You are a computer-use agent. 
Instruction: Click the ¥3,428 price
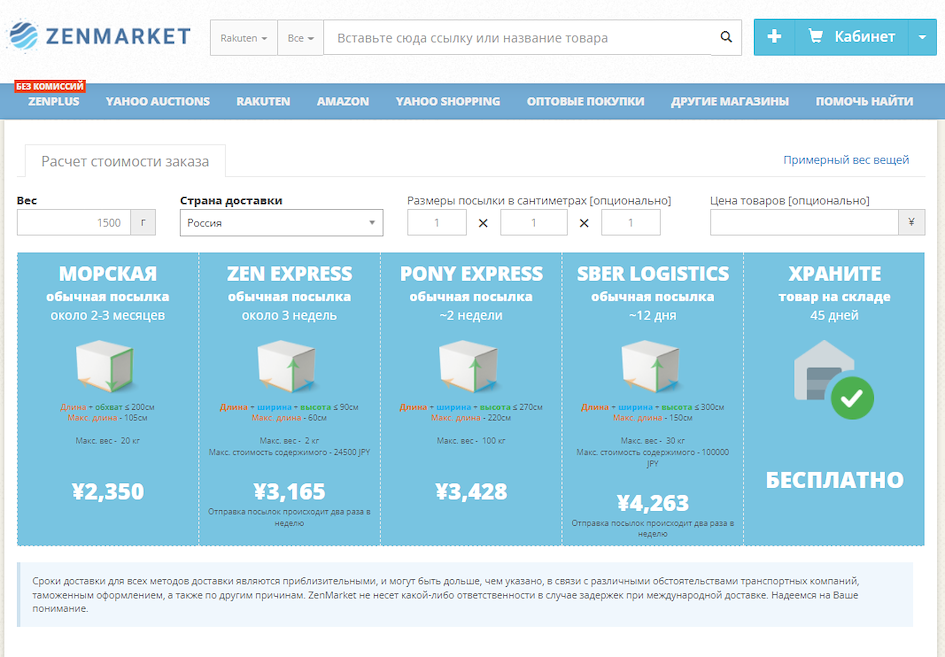click(x=471, y=491)
